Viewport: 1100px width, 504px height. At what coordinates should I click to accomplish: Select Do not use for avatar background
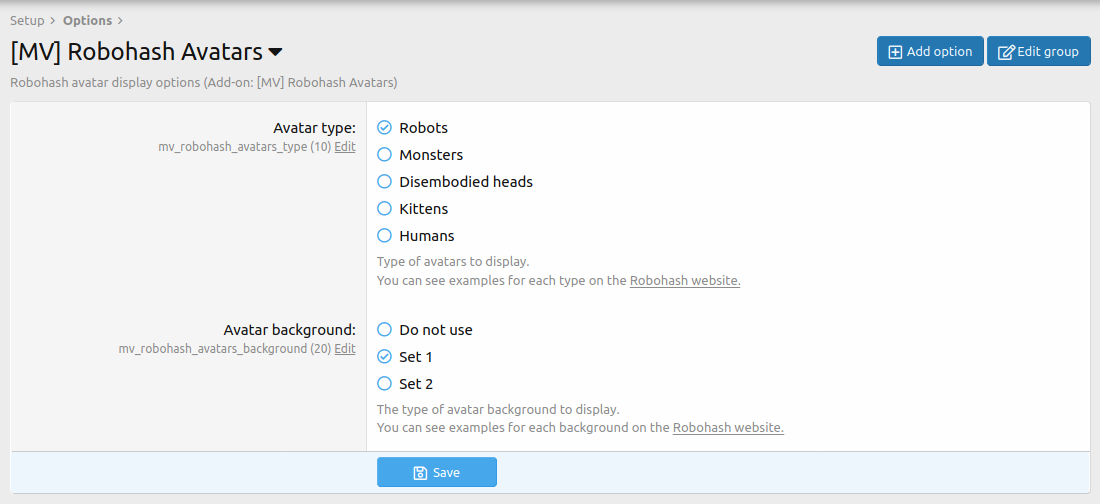pos(384,330)
